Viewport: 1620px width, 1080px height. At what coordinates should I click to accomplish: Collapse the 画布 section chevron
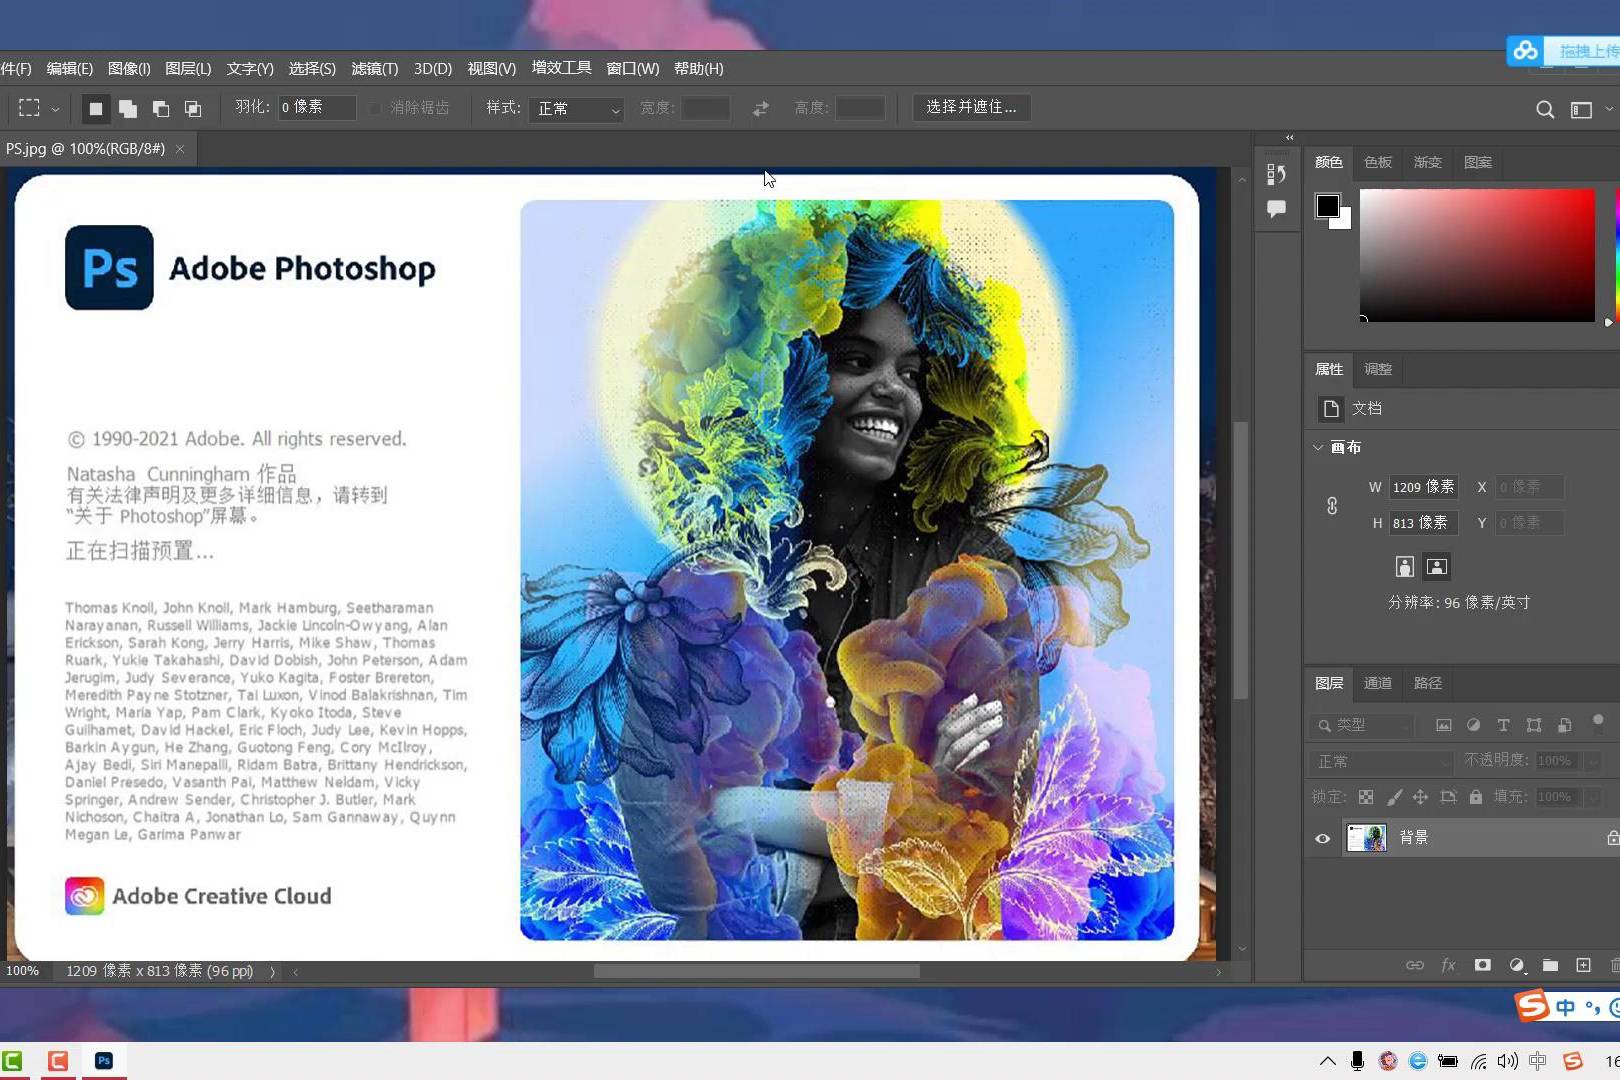click(1318, 447)
